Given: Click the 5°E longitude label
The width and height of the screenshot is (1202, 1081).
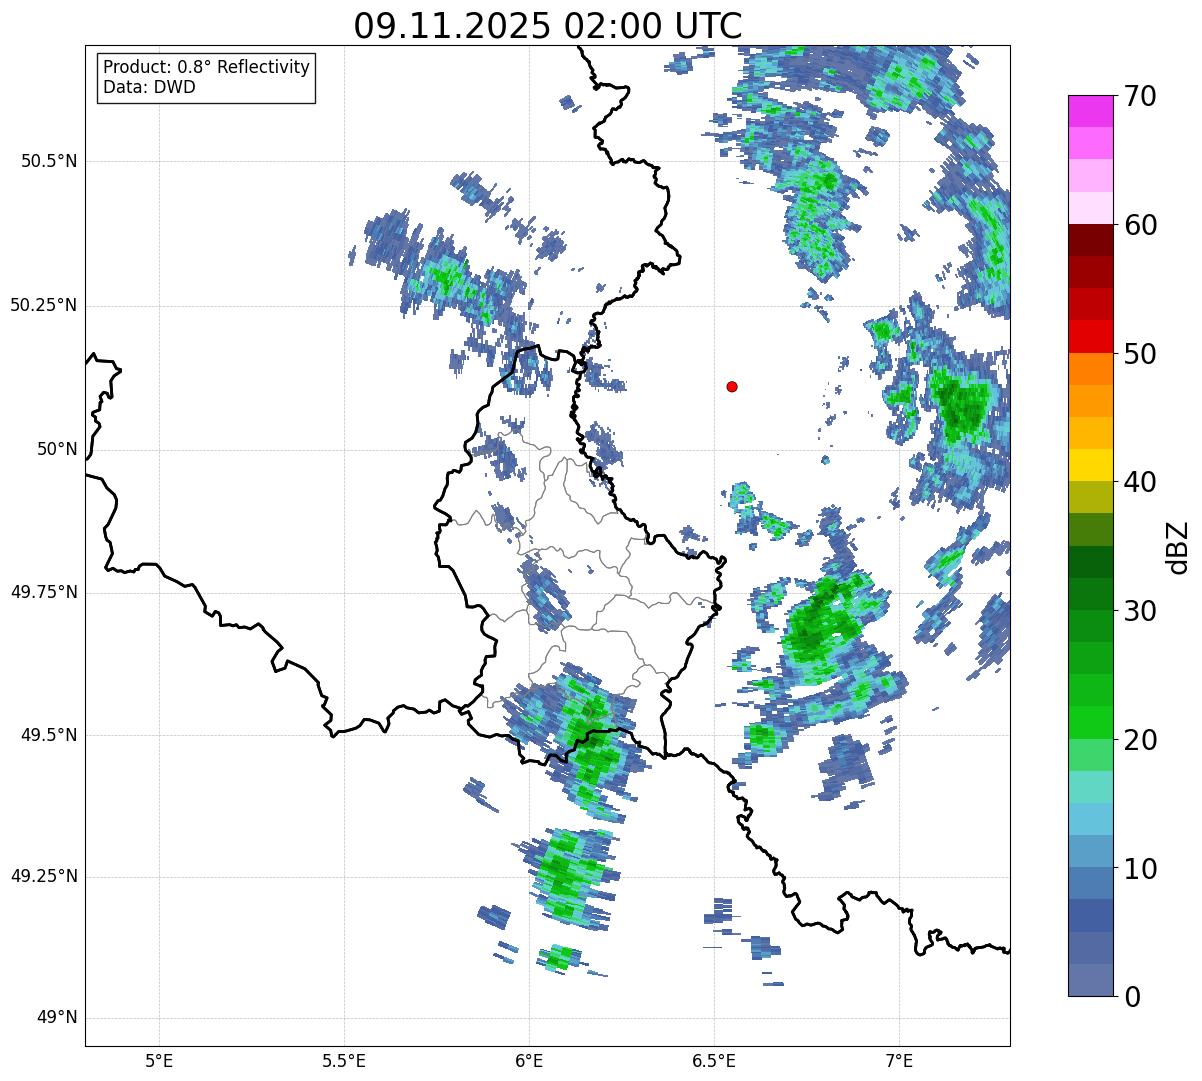Looking at the screenshot, I should coord(159,1060).
